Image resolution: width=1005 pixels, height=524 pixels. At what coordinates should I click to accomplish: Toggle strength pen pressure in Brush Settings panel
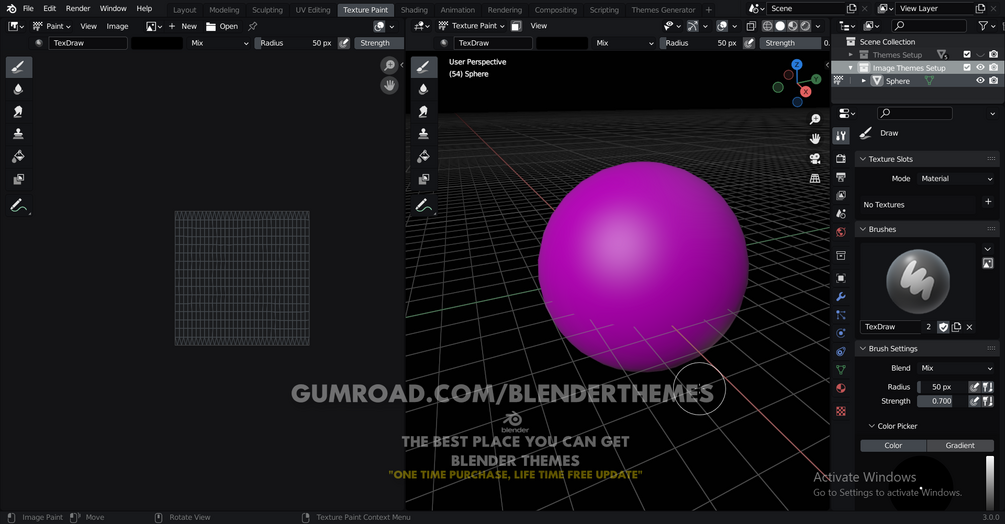974,401
